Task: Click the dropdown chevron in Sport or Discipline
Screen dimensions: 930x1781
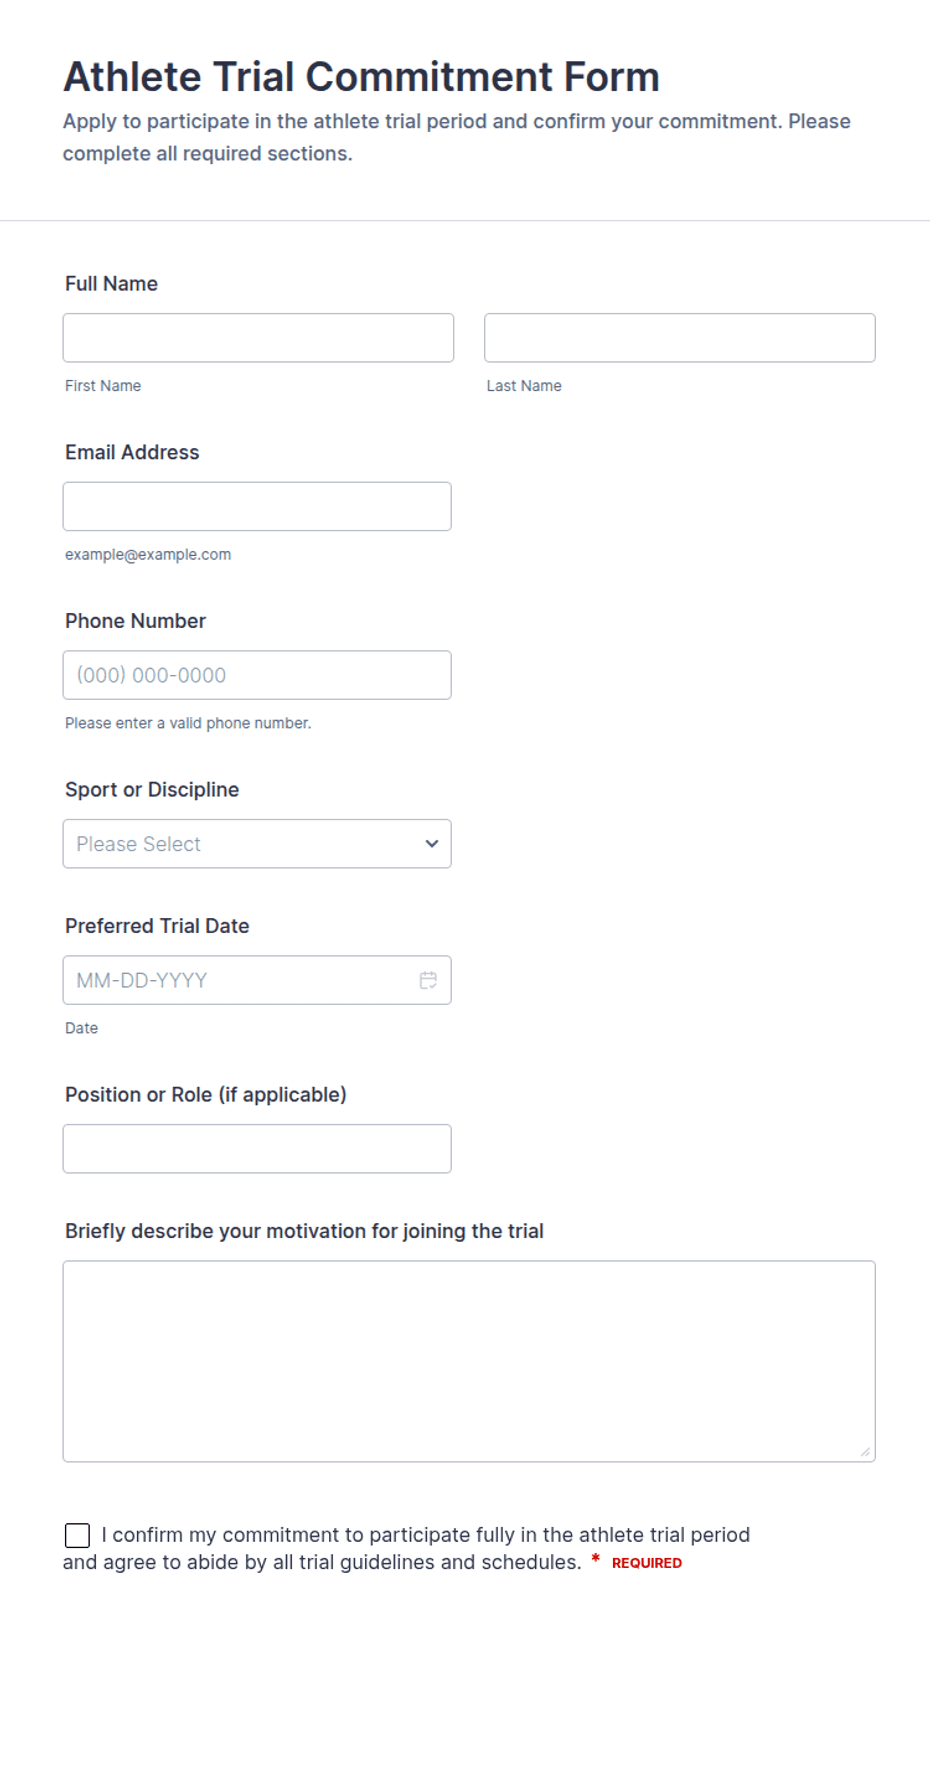Action: coord(432,844)
